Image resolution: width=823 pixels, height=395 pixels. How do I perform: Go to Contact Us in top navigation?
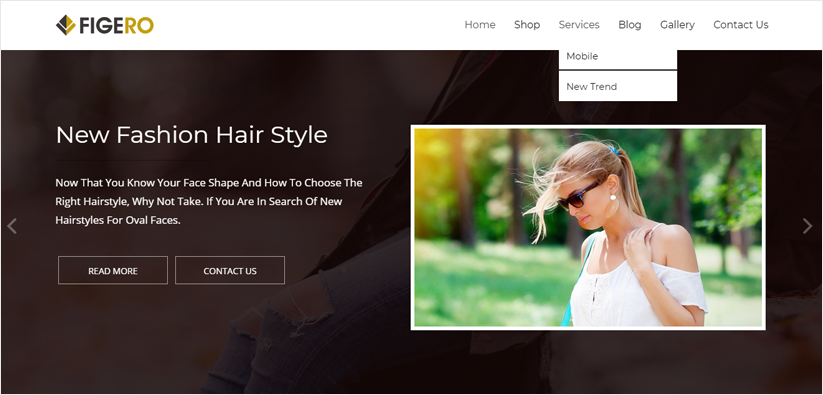[x=741, y=25]
